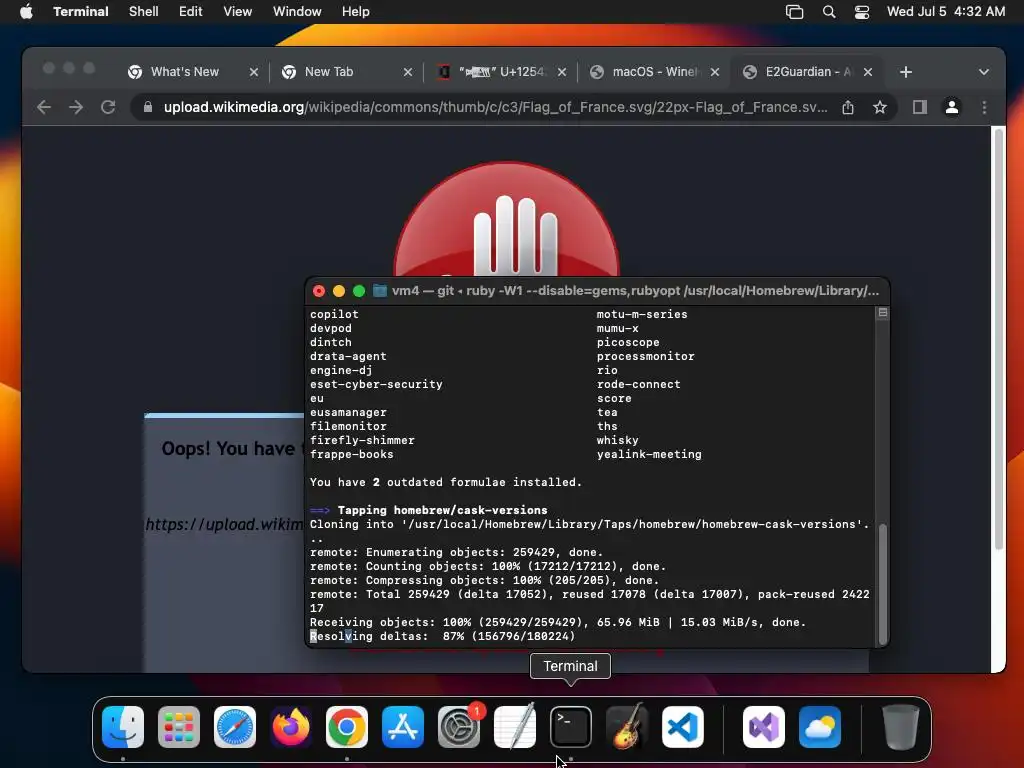Click 'yealink-meeting' in Terminal output
This screenshot has width=1024, height=768.
click(x=649, y=454)
